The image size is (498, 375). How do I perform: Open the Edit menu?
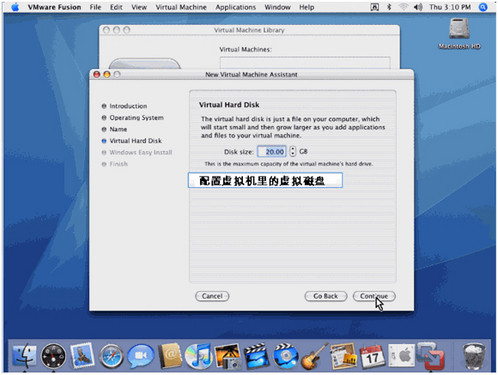tap(116, 7)
